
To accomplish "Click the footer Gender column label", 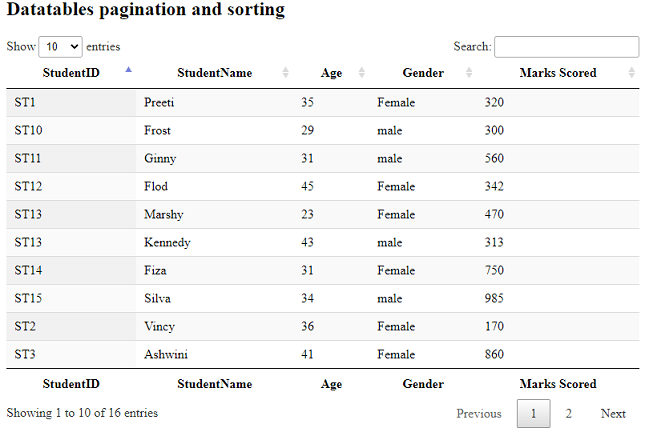I will coord(423,384).
